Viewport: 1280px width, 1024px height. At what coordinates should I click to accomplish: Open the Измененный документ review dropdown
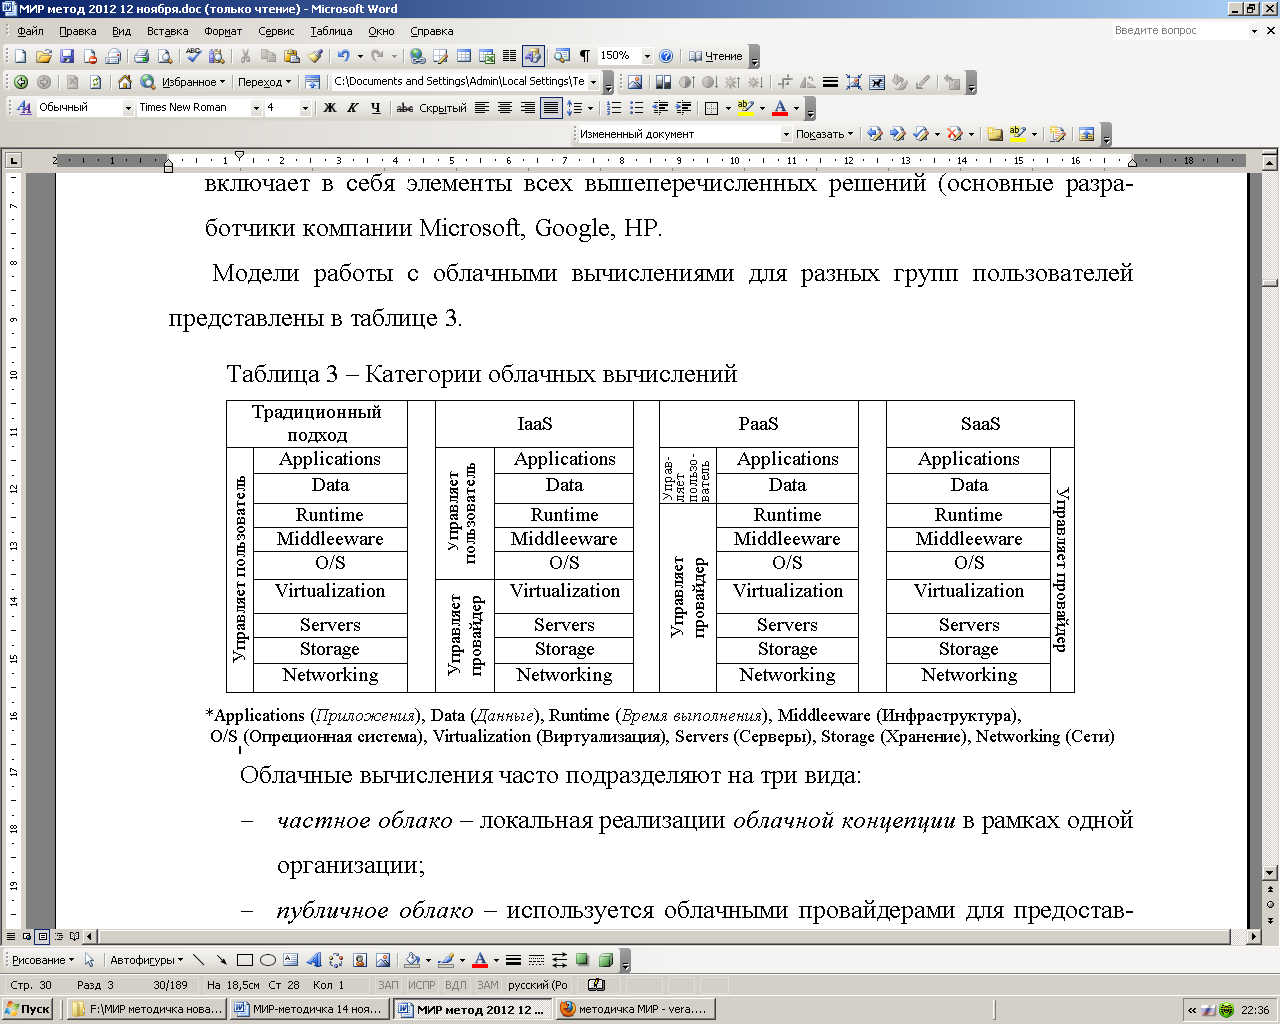point(786,134)
